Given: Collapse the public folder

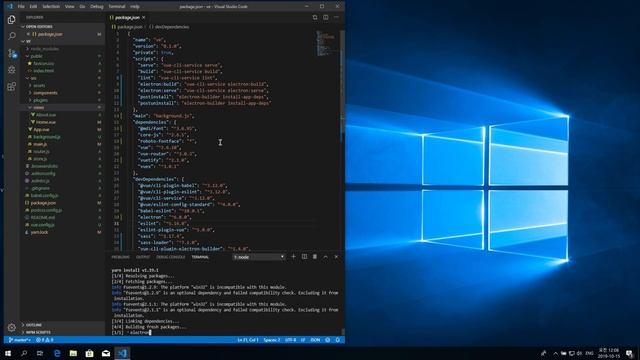Looking at the screenshot, I should click(36, 56).
